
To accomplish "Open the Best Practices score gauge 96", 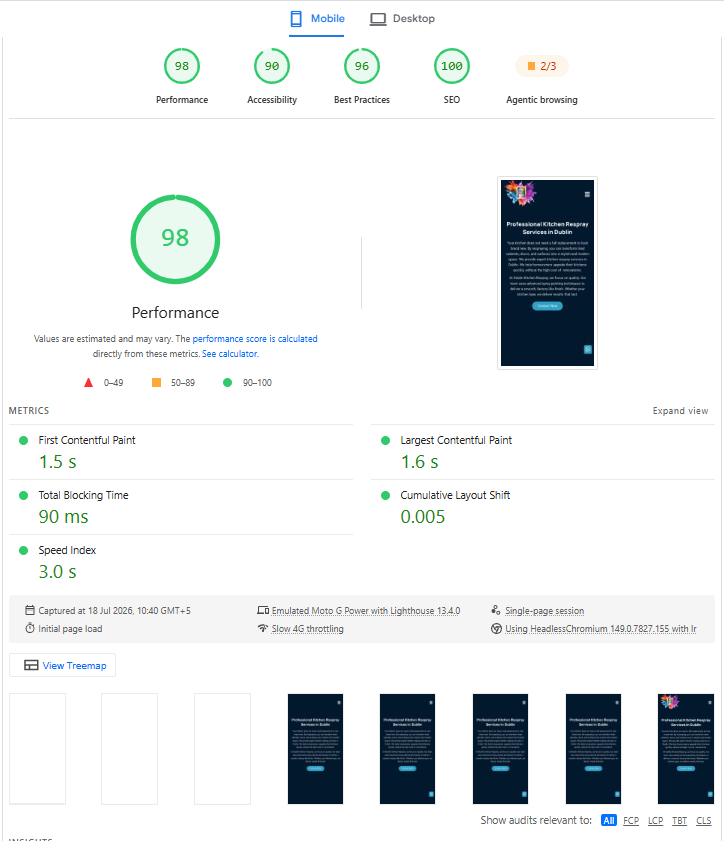I will coord(362,66).
